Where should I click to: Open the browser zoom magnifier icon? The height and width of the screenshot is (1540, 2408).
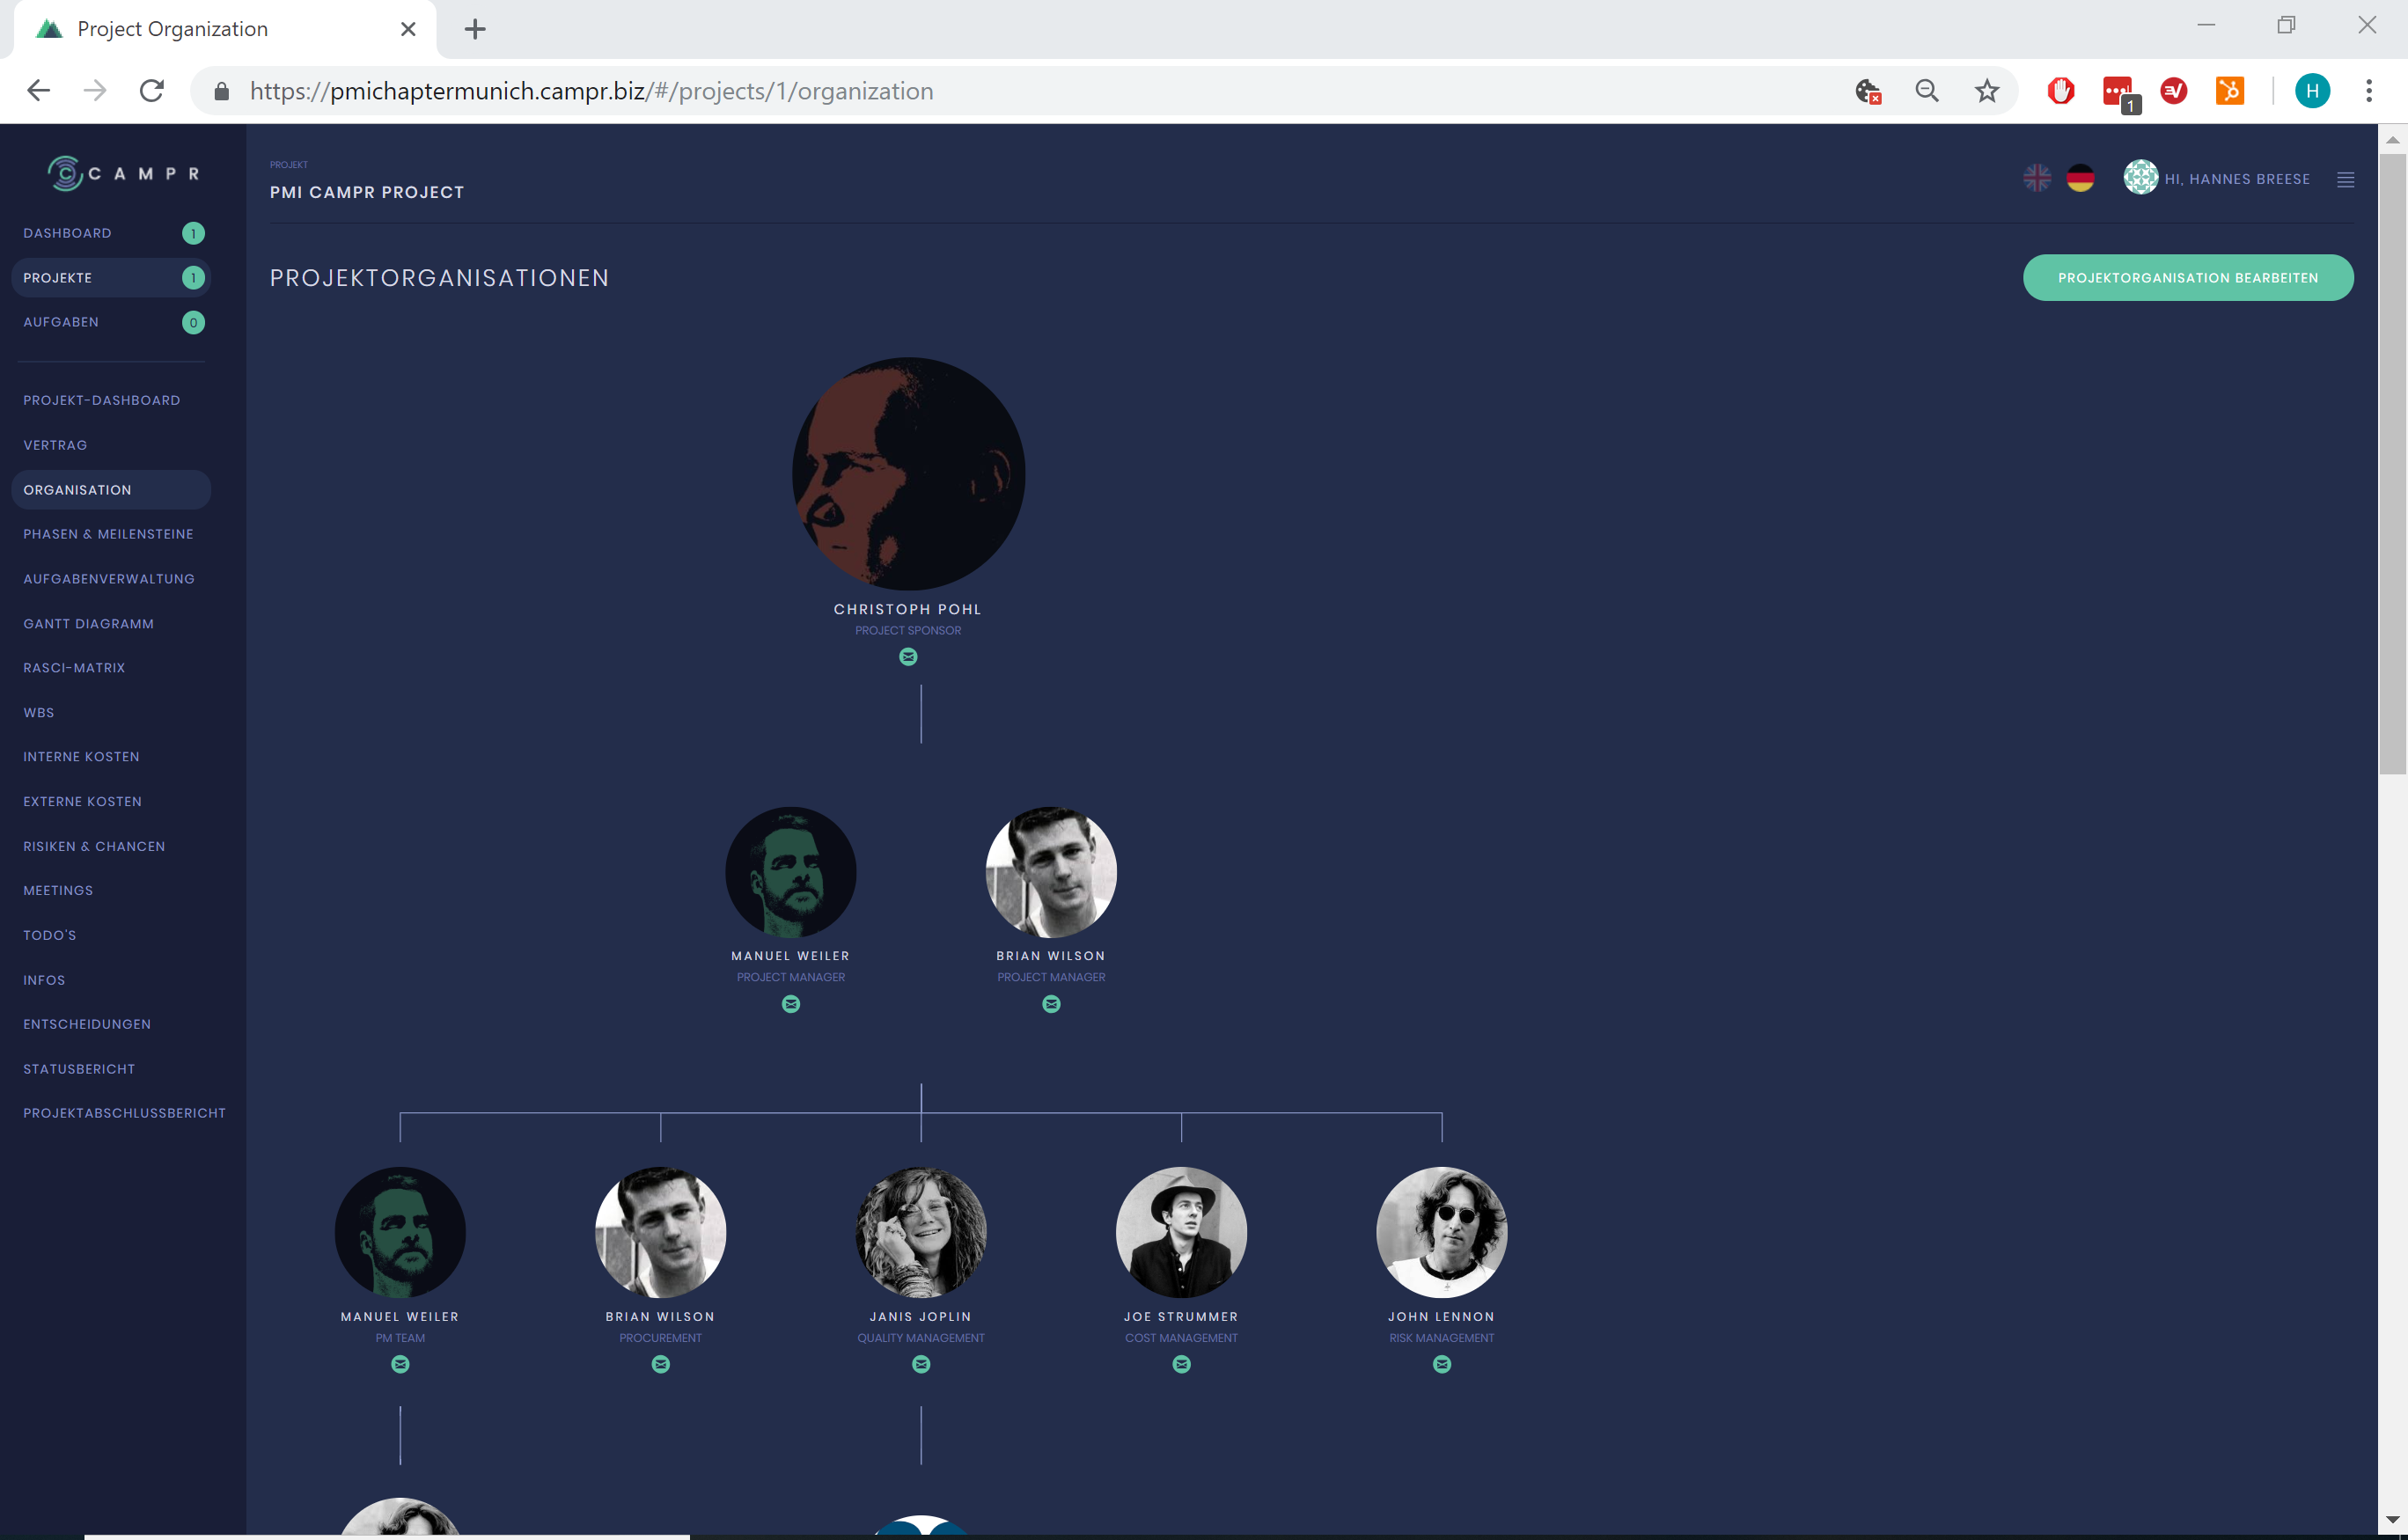(1927, 91)
